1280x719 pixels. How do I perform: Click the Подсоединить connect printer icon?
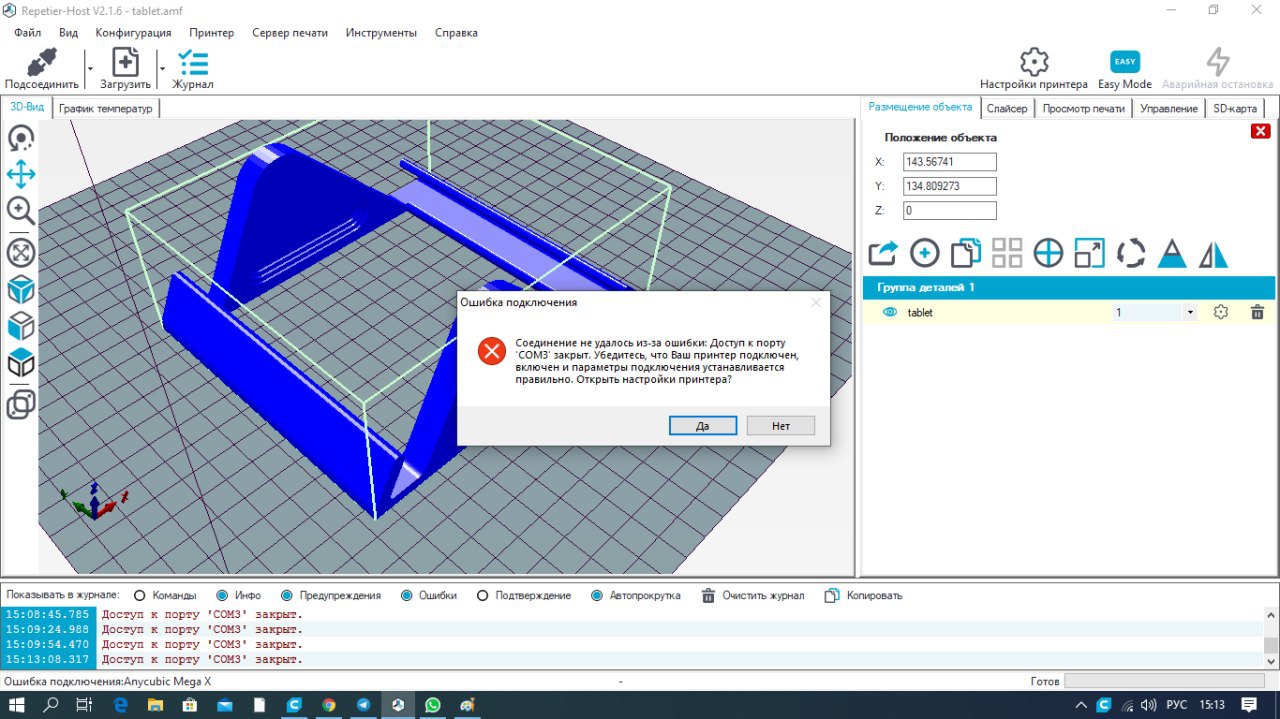click(41, 62)
